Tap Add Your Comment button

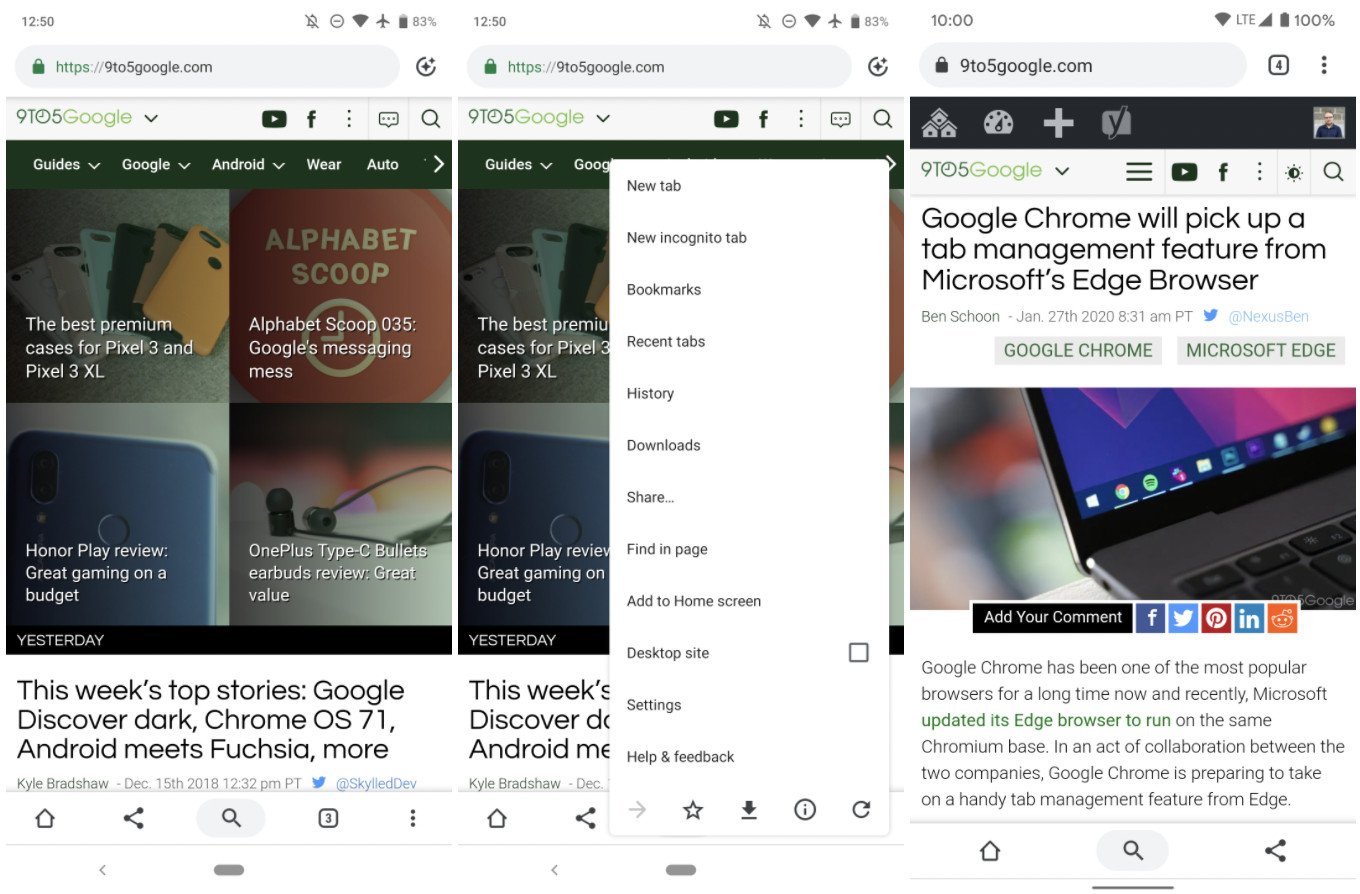pos(1052,617)
